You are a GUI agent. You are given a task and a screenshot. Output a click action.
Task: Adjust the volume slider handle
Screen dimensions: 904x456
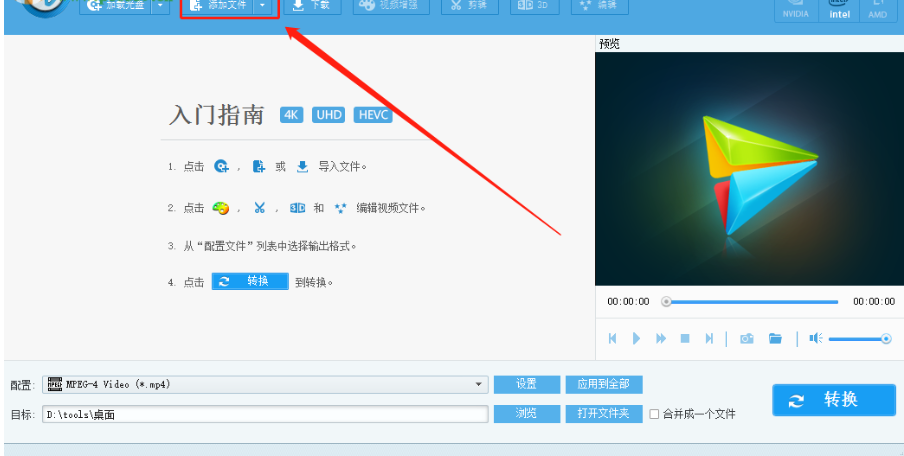886,339
